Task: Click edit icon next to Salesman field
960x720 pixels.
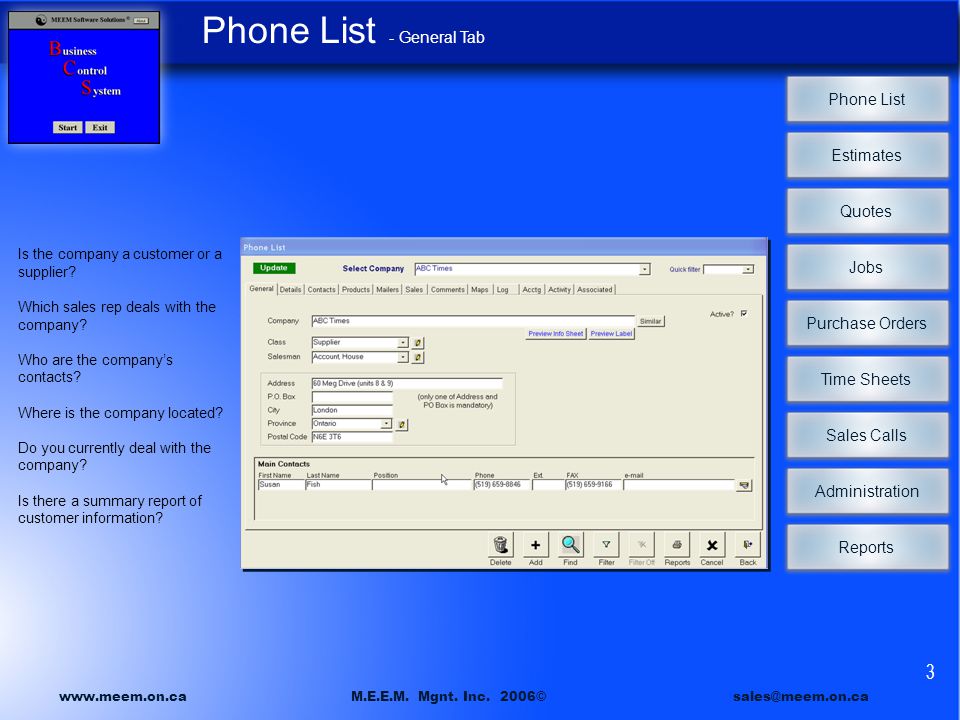Action: (418, 357)
